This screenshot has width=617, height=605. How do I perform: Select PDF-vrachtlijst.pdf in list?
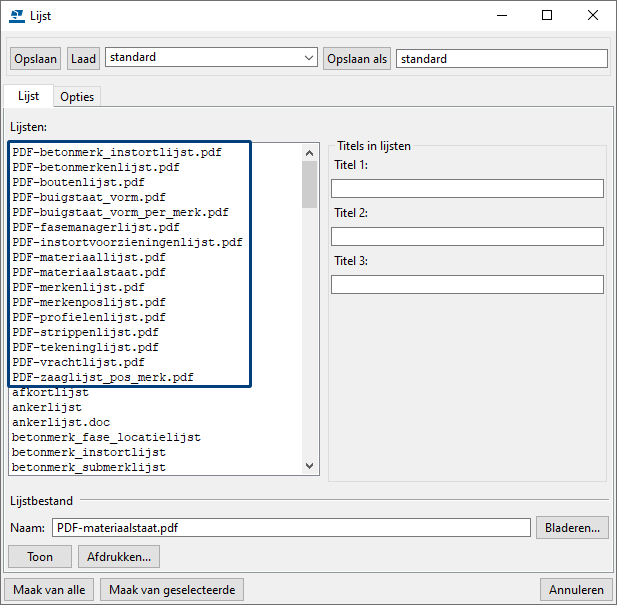pos(78,362)
